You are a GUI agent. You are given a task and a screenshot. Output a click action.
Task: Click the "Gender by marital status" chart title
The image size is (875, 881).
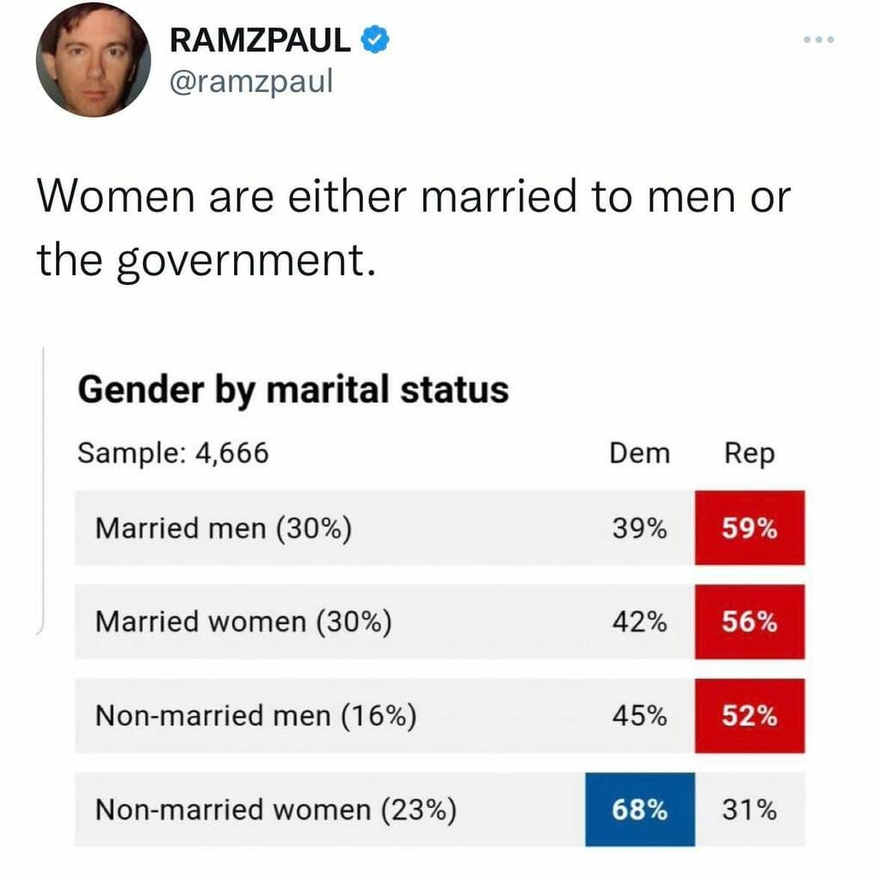pos(293,389)
